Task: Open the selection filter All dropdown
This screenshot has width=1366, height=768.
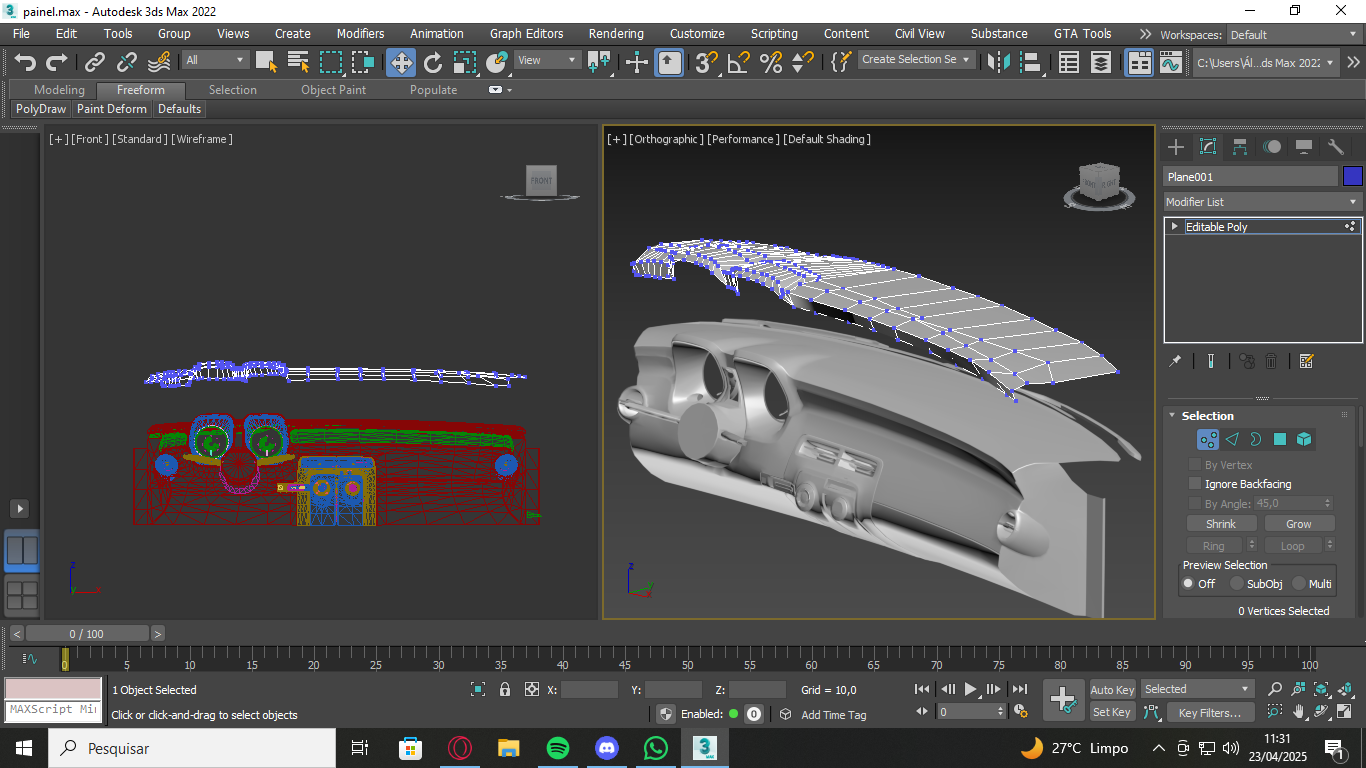Action: tap(215, 60)
